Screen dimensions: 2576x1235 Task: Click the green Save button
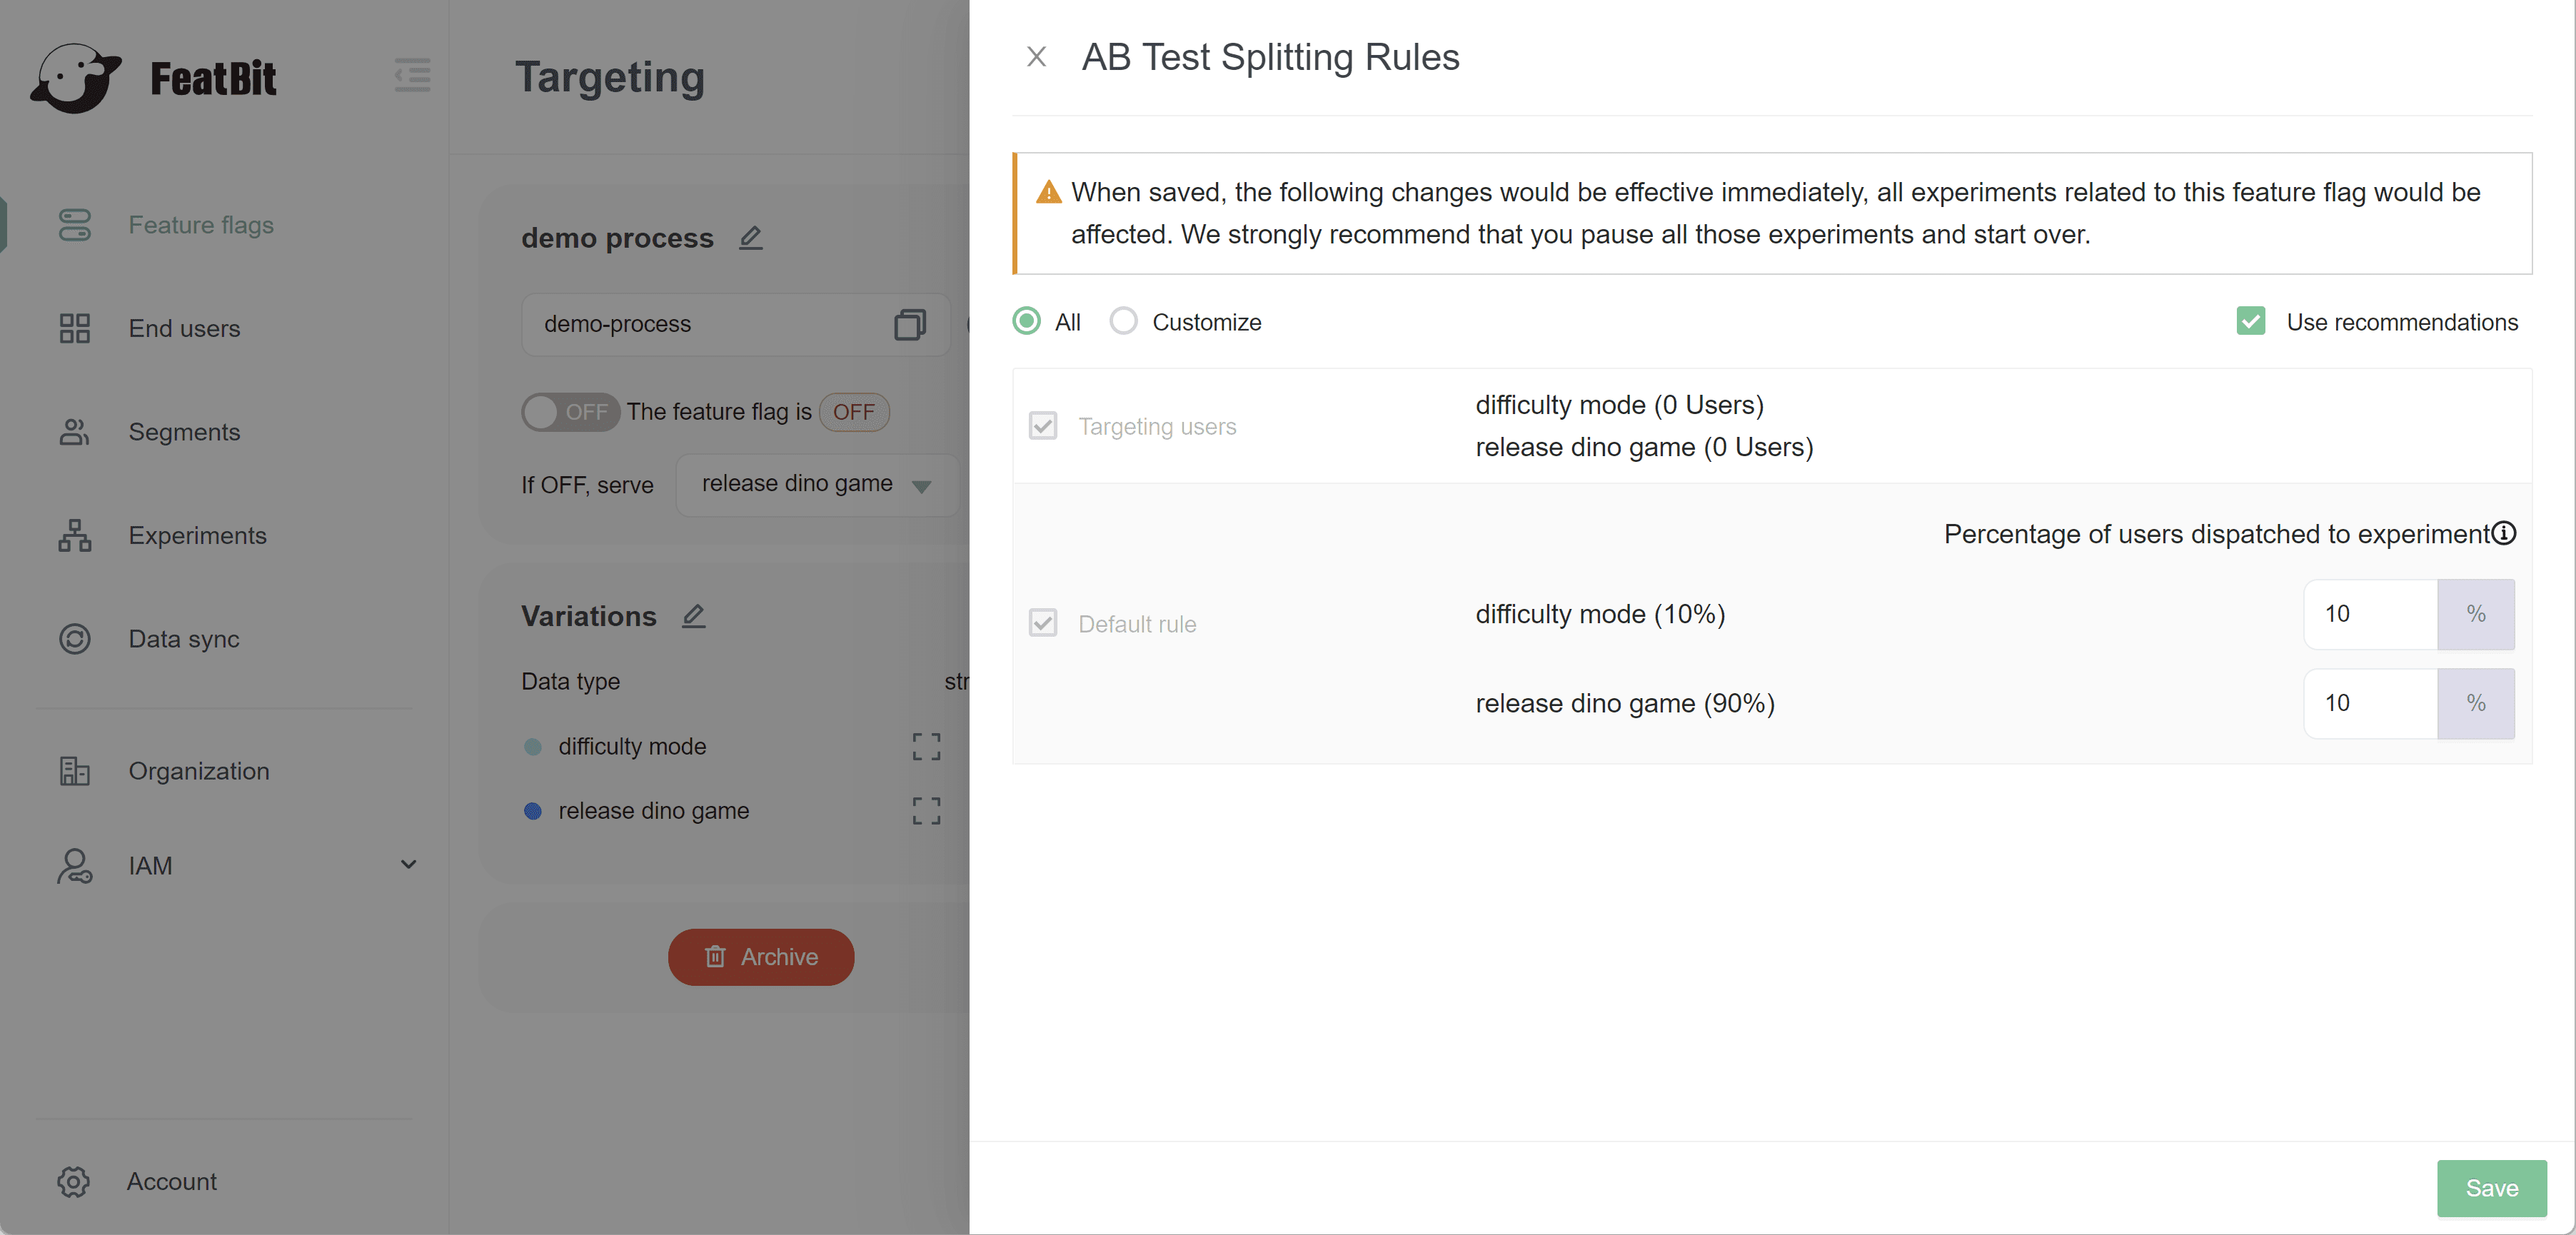[2490, 1187]
